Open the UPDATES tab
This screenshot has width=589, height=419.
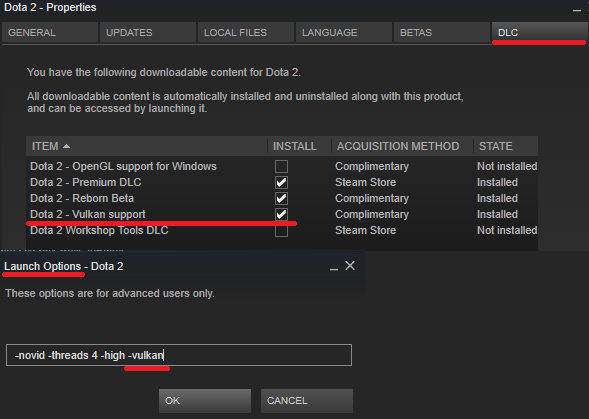[148, 33]
